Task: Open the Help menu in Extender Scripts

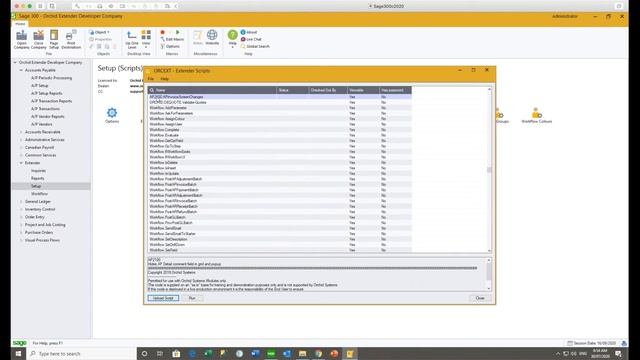Action: click(x=164, y=79)
